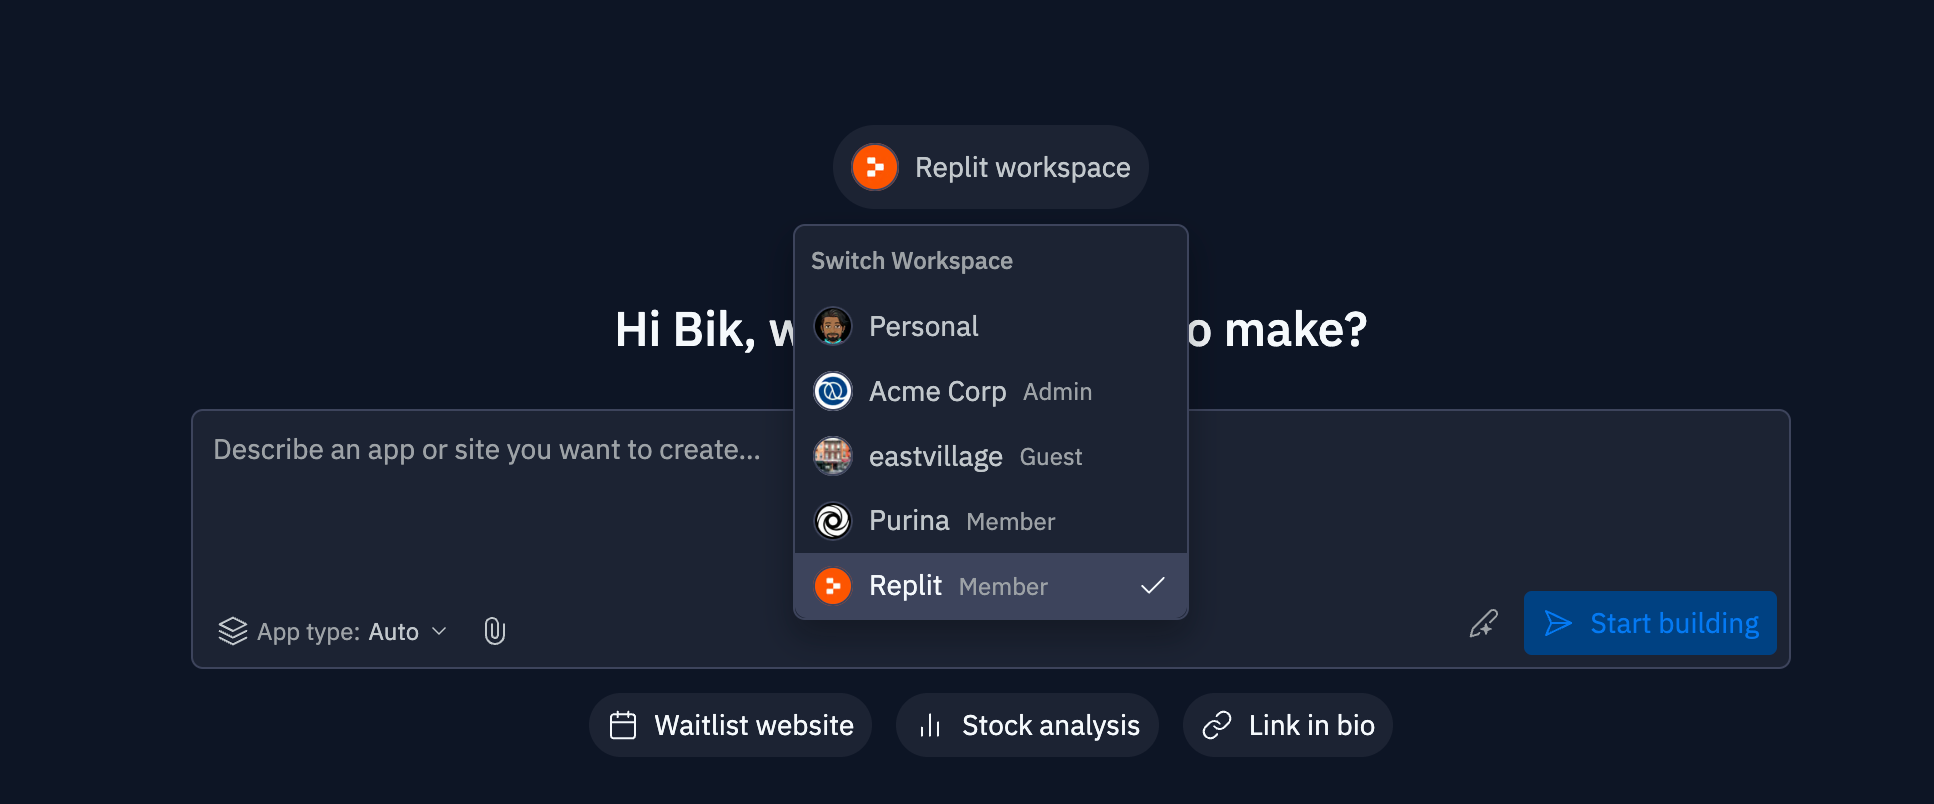Click the checkmark on Replit workspace row

point(1152,586)
